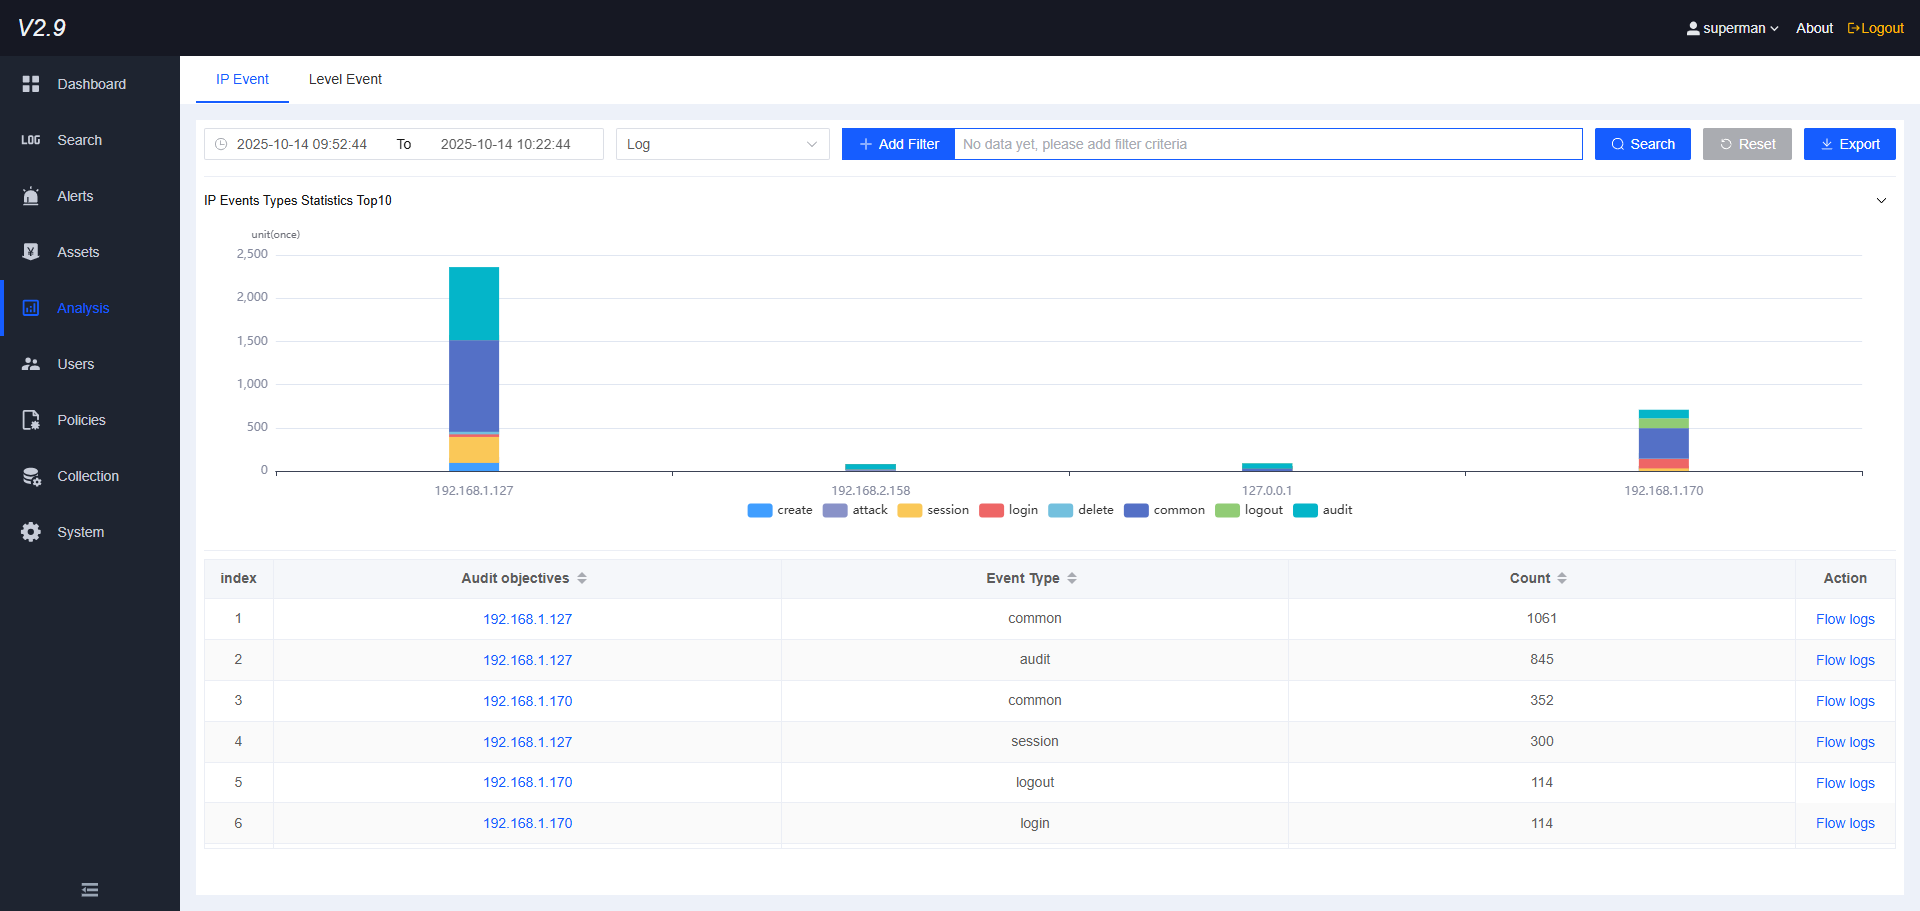The height and width of the screenshot is (911, 1920).
Task: Collapse the sidebar using the bottom icon
Action: point(89,889)
